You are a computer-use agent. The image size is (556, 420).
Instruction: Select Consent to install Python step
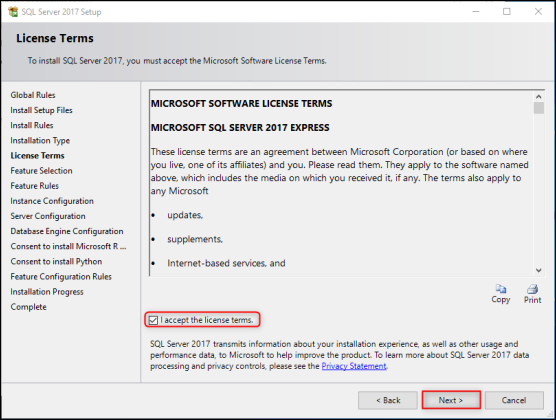[56, 261]
